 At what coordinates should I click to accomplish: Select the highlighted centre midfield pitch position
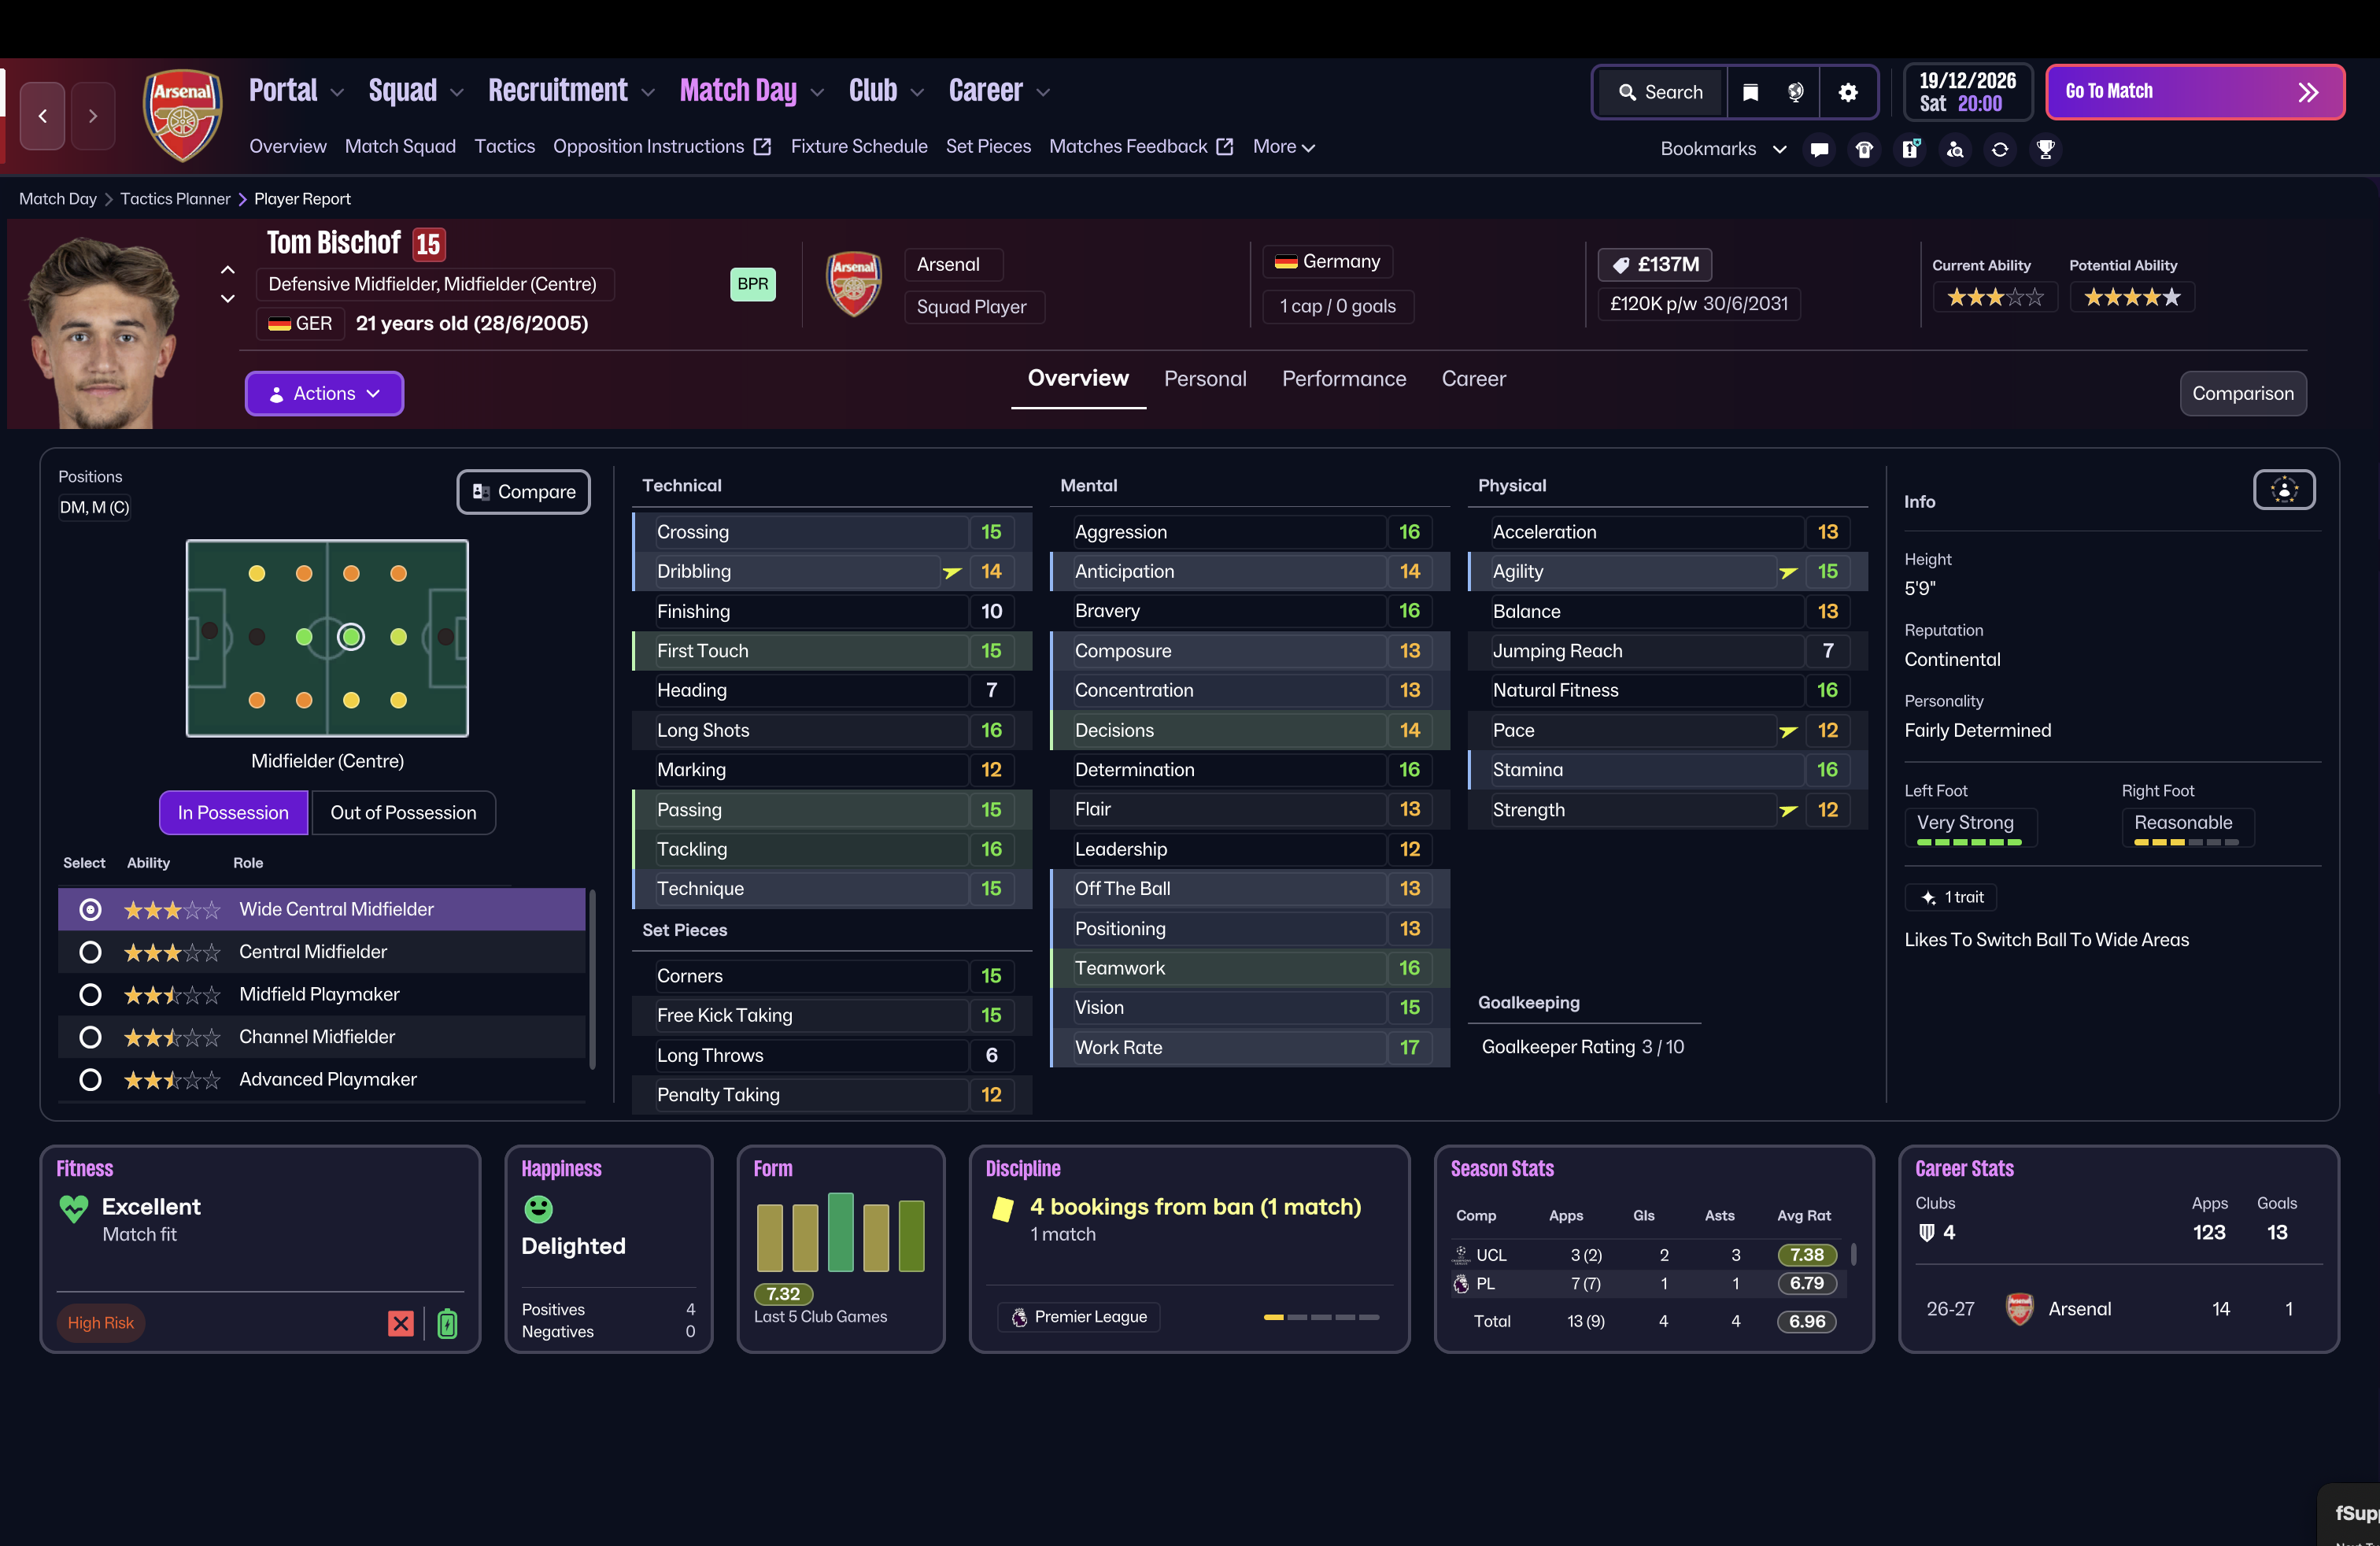tap(351, 636)
